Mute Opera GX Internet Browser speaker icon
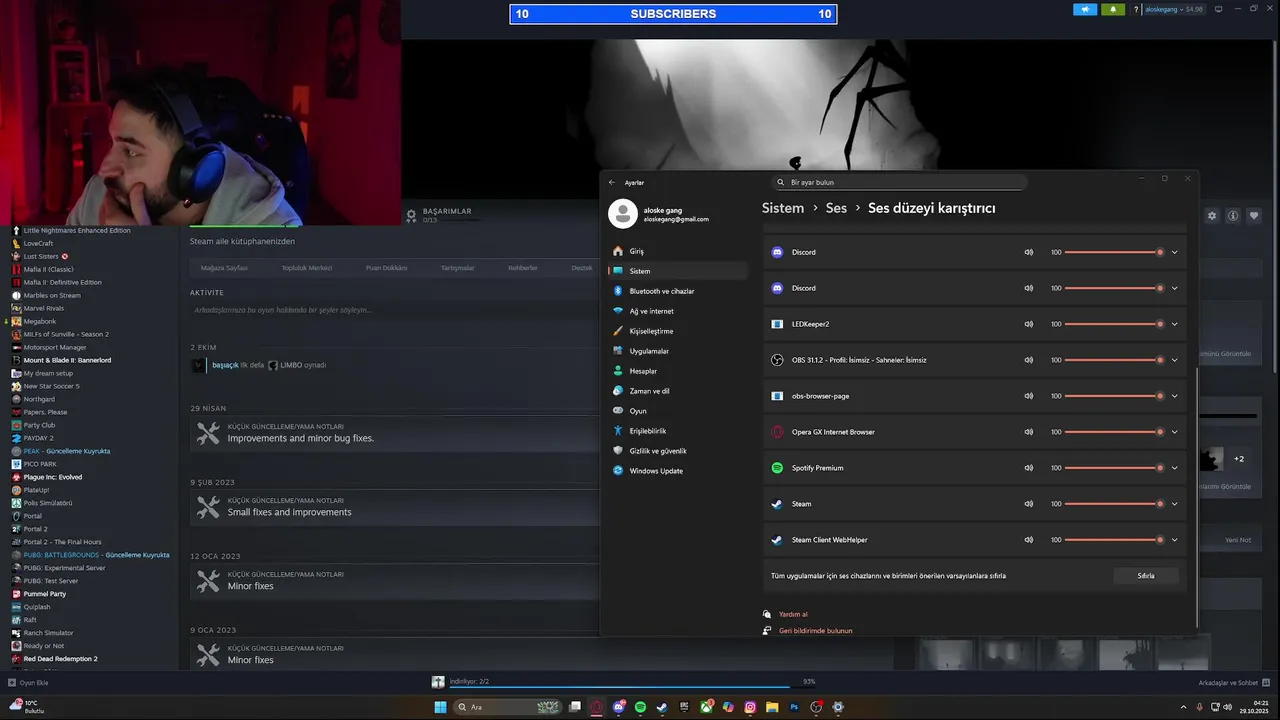This screenshot has height=720, width=1280. point(1028,432)
